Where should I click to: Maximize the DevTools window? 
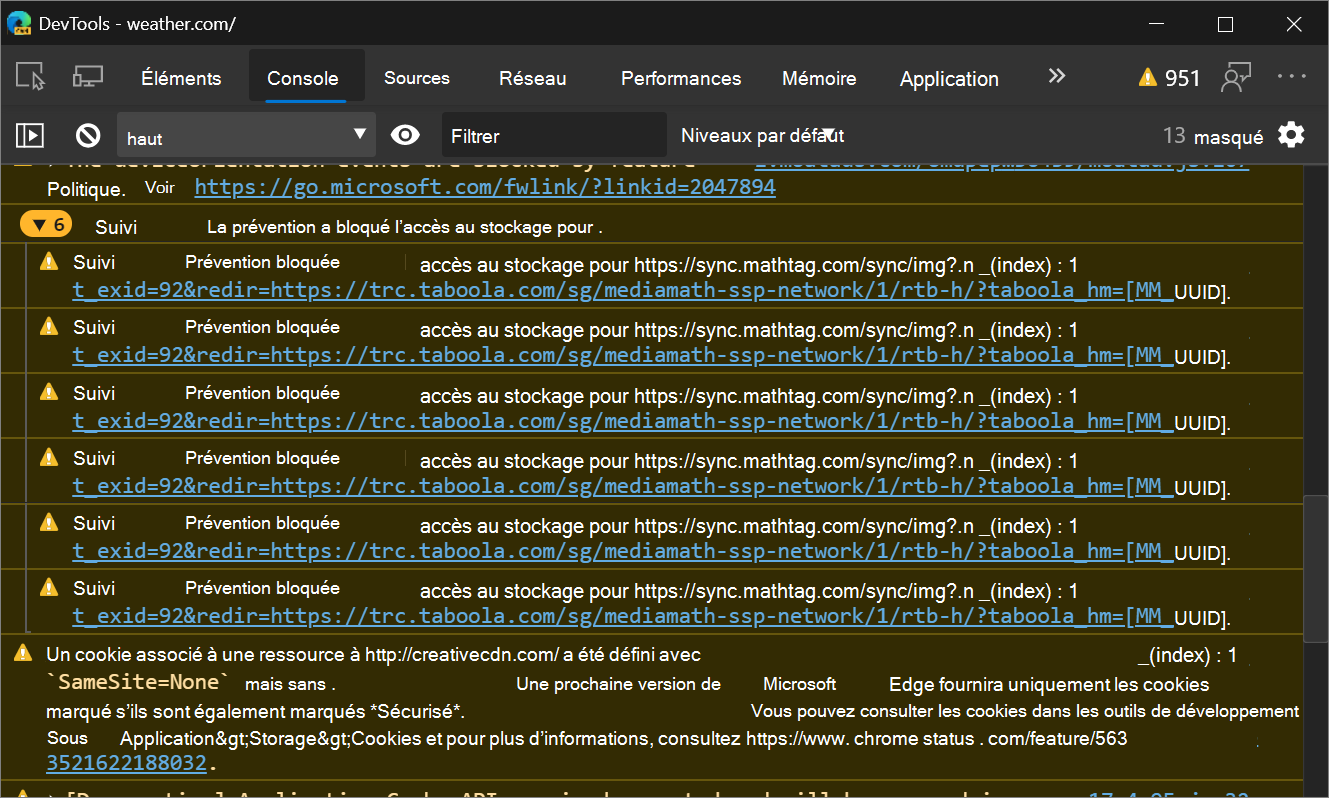(1225, 25)
